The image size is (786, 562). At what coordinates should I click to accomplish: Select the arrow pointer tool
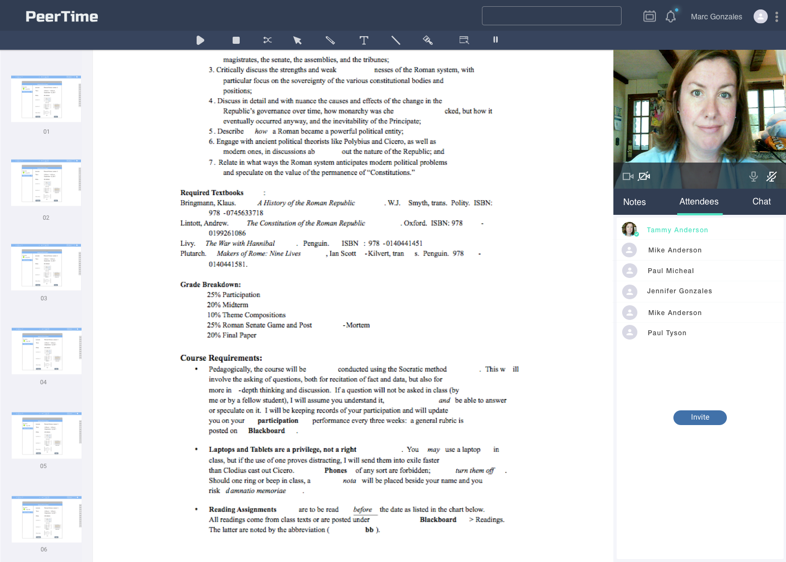click(297, 40)
